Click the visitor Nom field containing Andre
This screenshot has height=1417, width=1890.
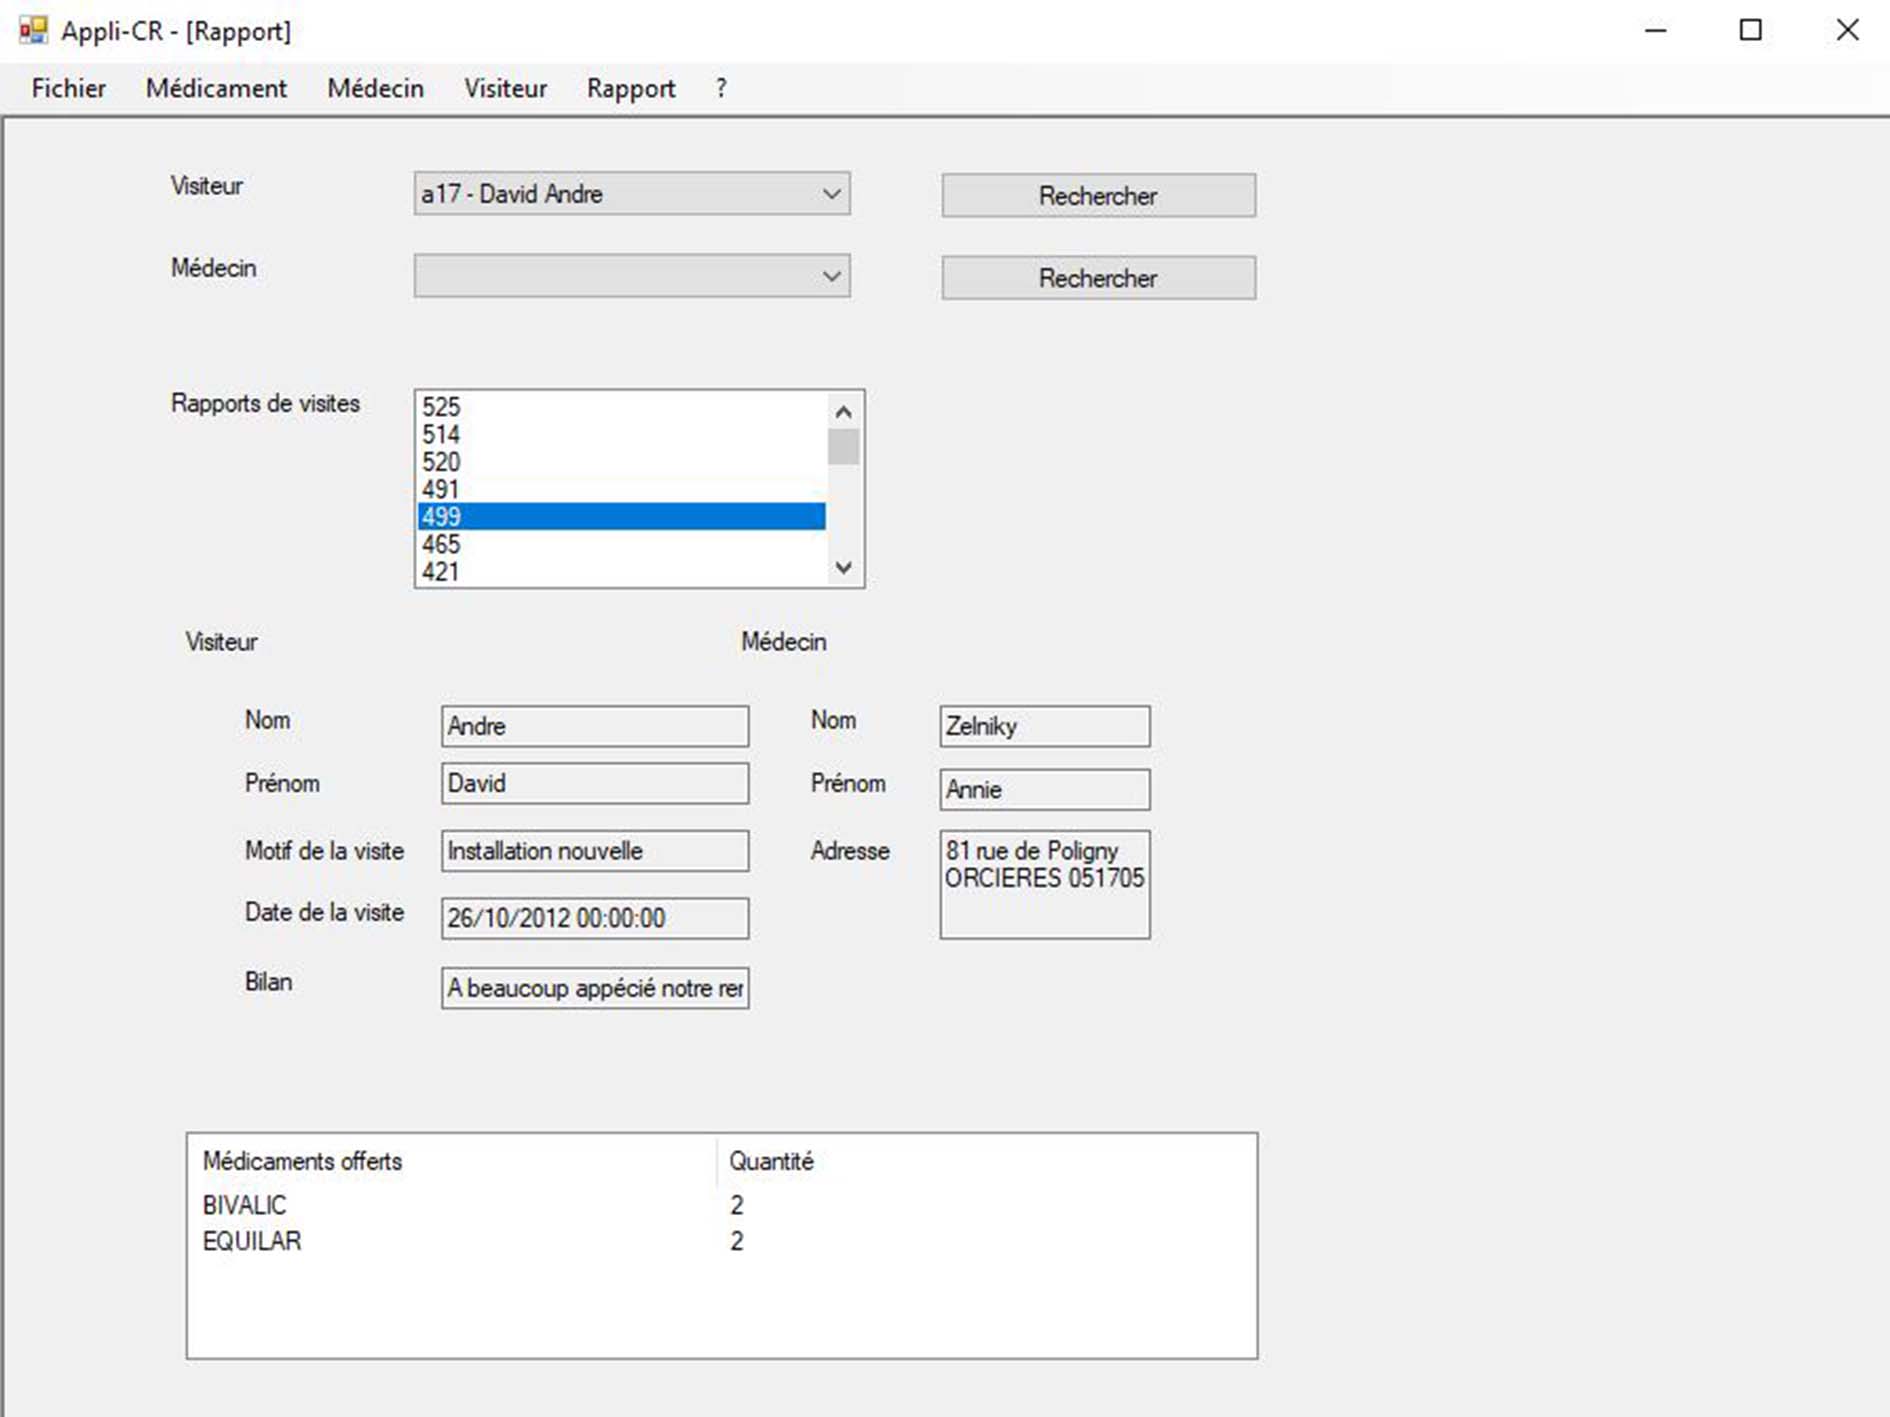595,726
